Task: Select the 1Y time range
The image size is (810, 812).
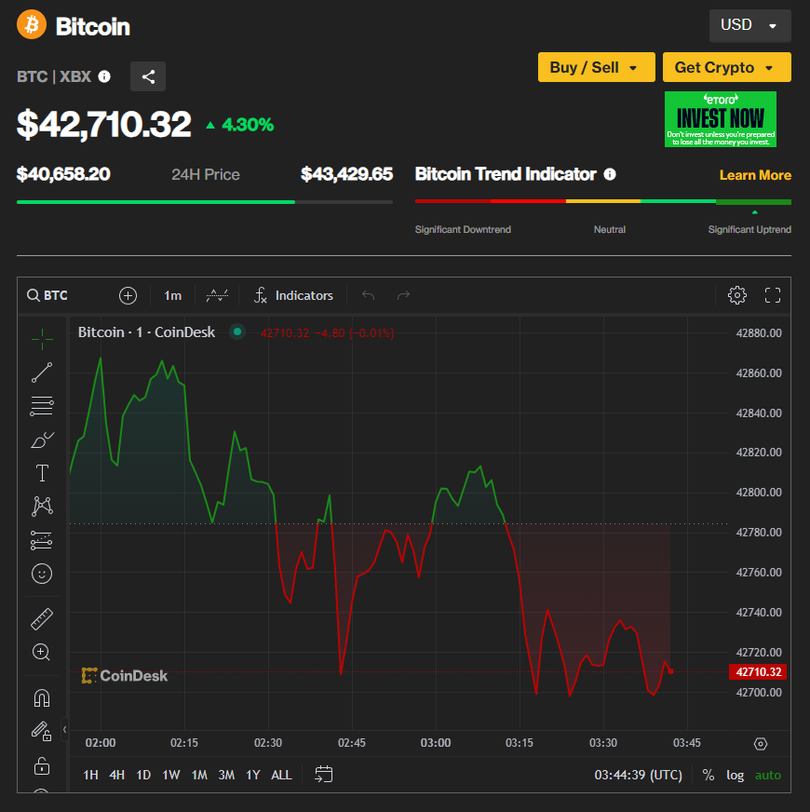Action: 253,775
